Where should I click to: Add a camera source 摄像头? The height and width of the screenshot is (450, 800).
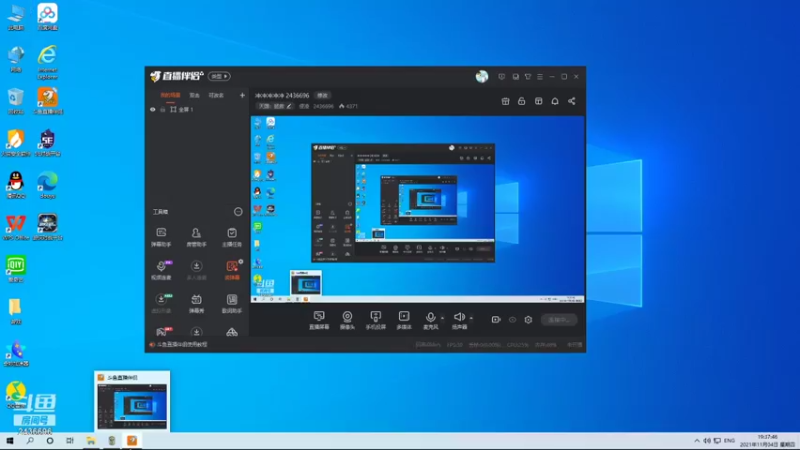pos(347,320)
